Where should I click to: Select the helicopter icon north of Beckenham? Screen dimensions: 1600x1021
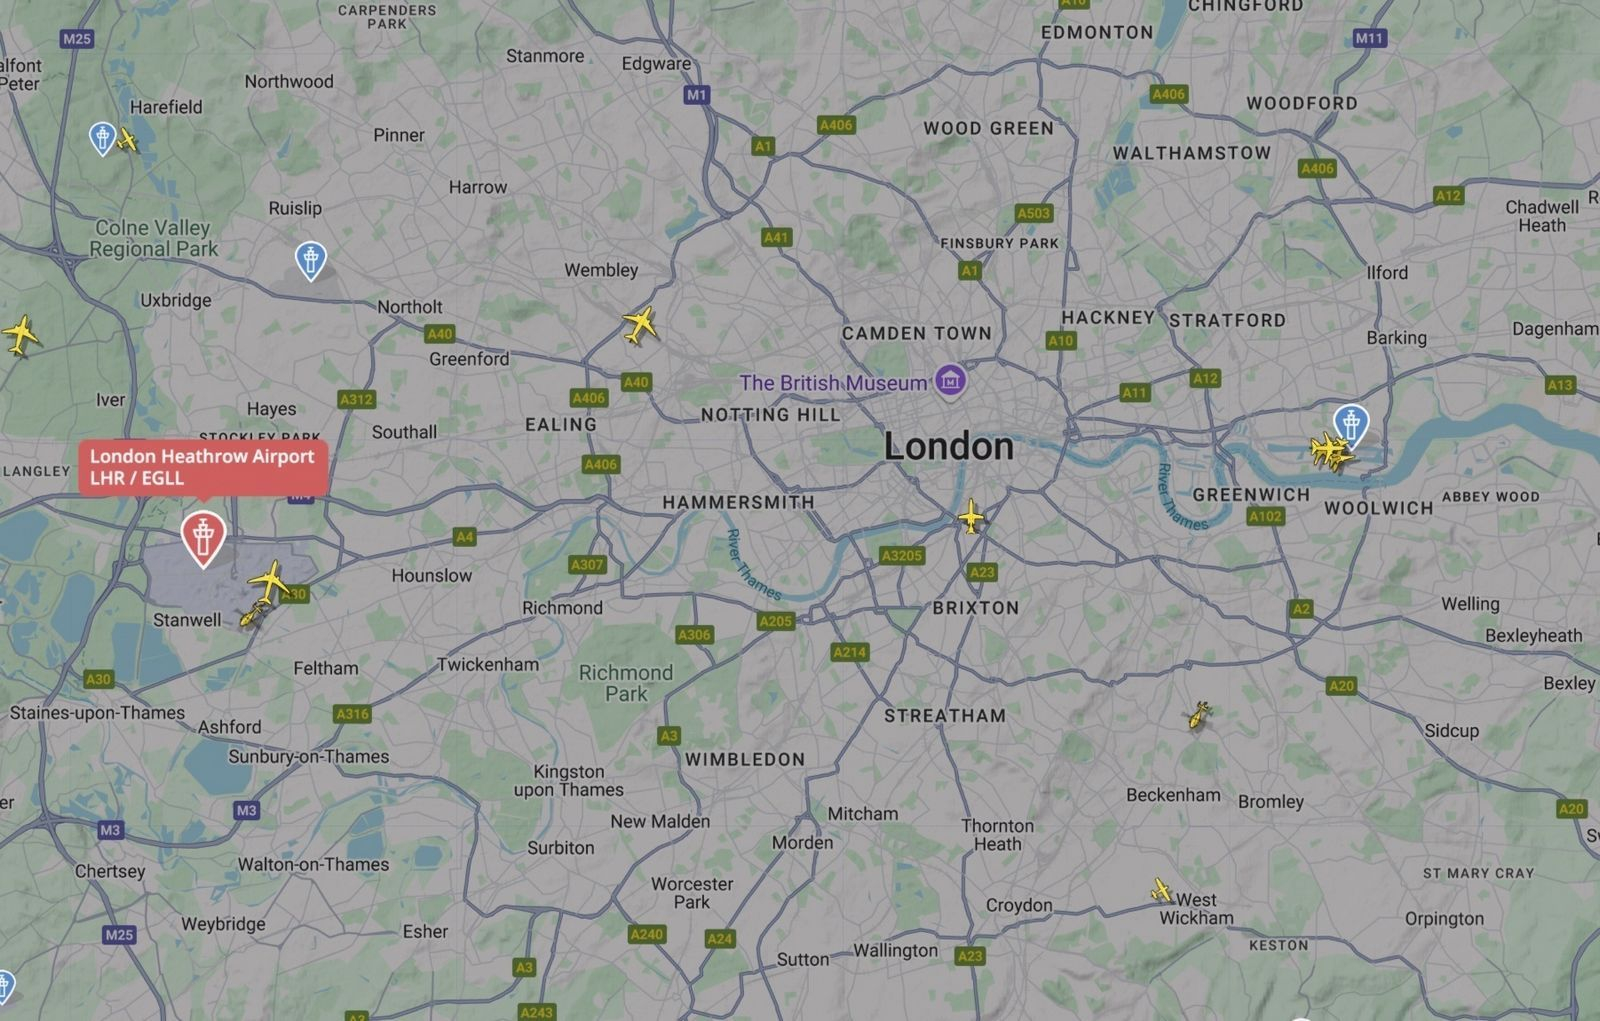1199,715
